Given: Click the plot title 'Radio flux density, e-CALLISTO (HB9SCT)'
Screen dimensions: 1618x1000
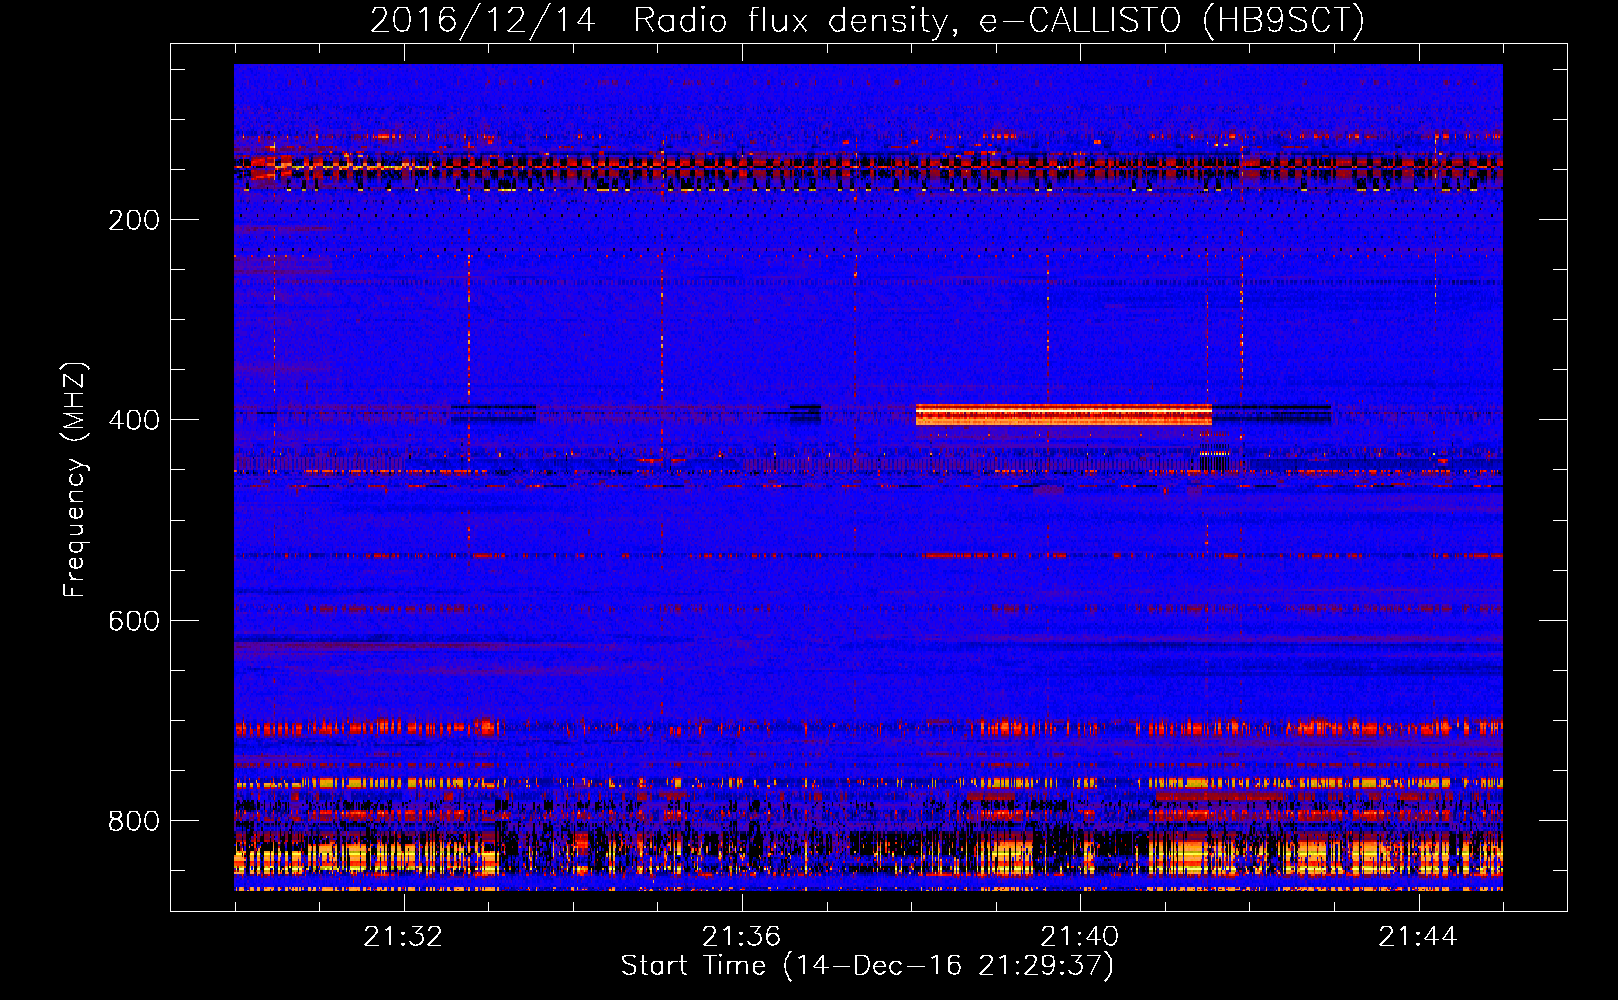Looking at the screenshot, I should pos(999,20).
